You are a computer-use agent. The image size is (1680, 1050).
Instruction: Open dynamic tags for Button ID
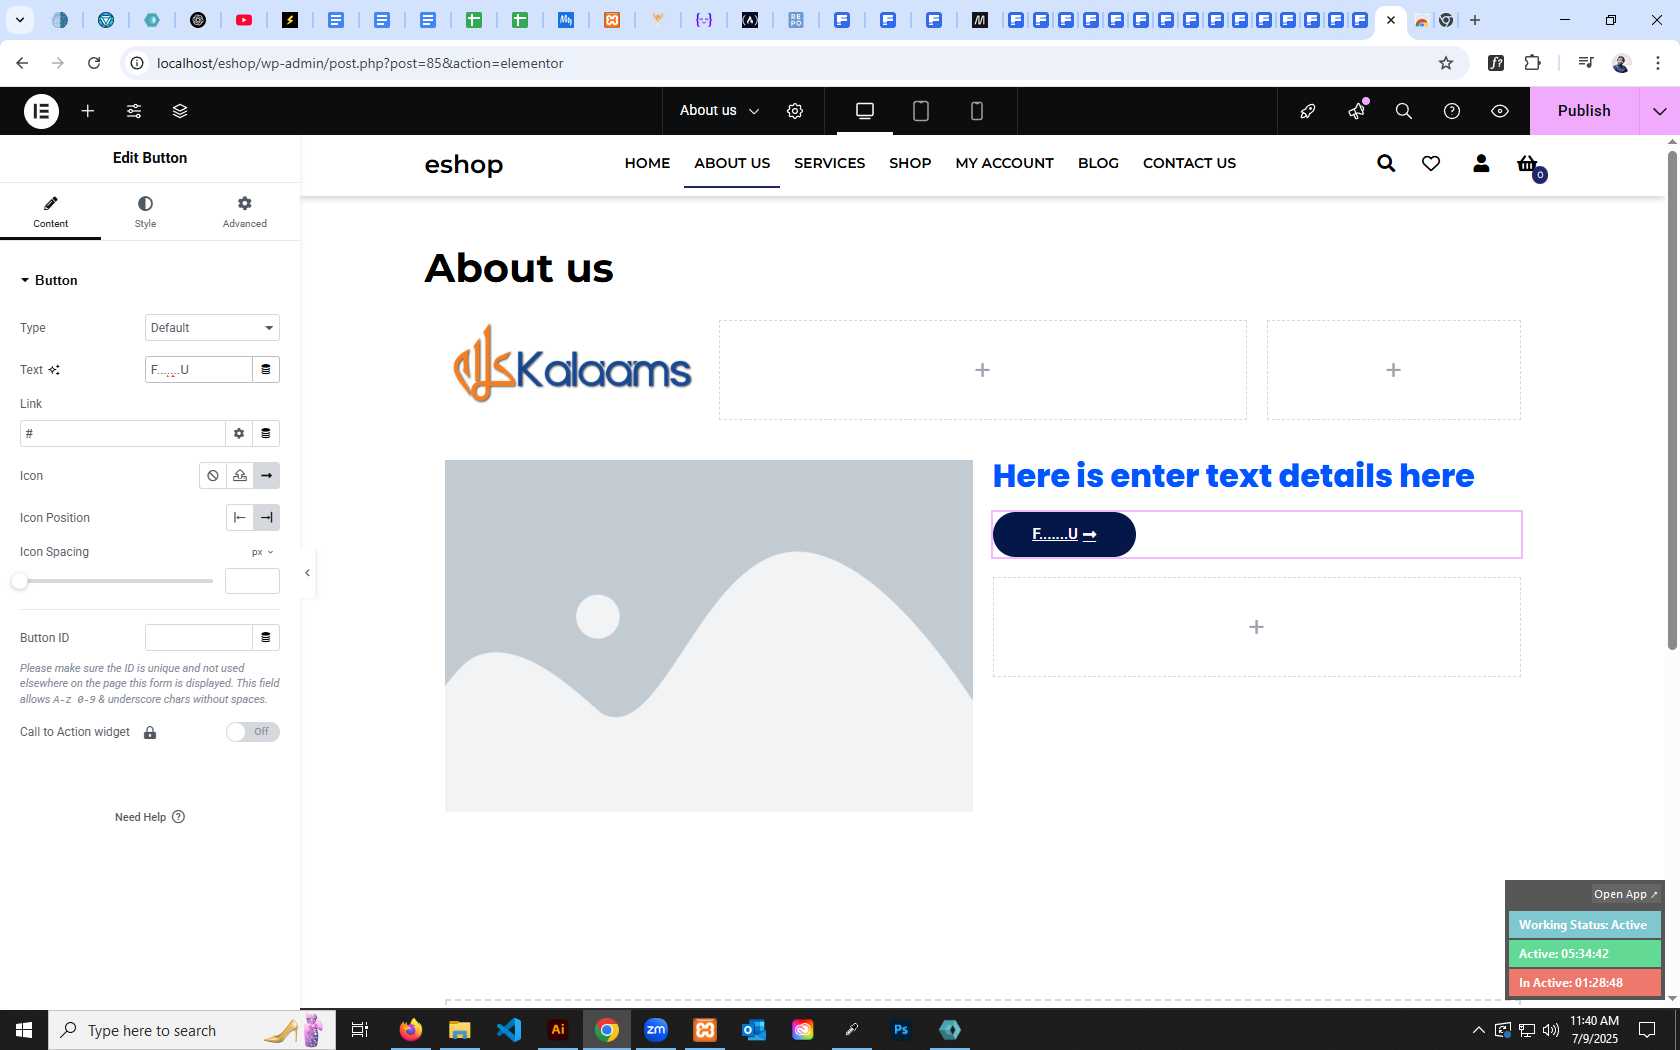click(266, 638)
